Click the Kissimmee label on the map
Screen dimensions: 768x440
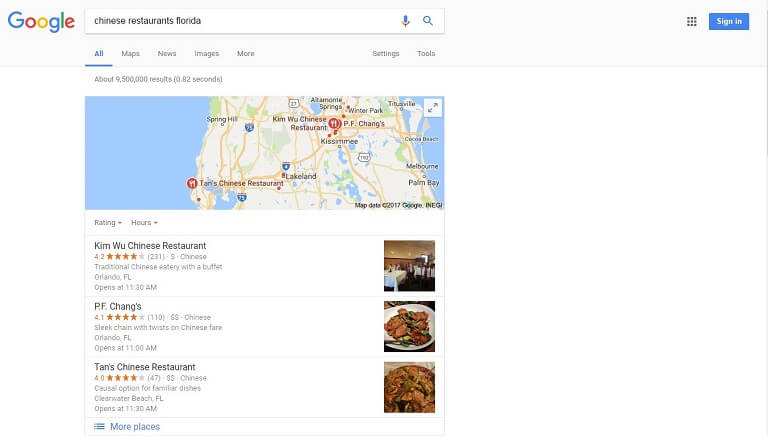point(339,141)
